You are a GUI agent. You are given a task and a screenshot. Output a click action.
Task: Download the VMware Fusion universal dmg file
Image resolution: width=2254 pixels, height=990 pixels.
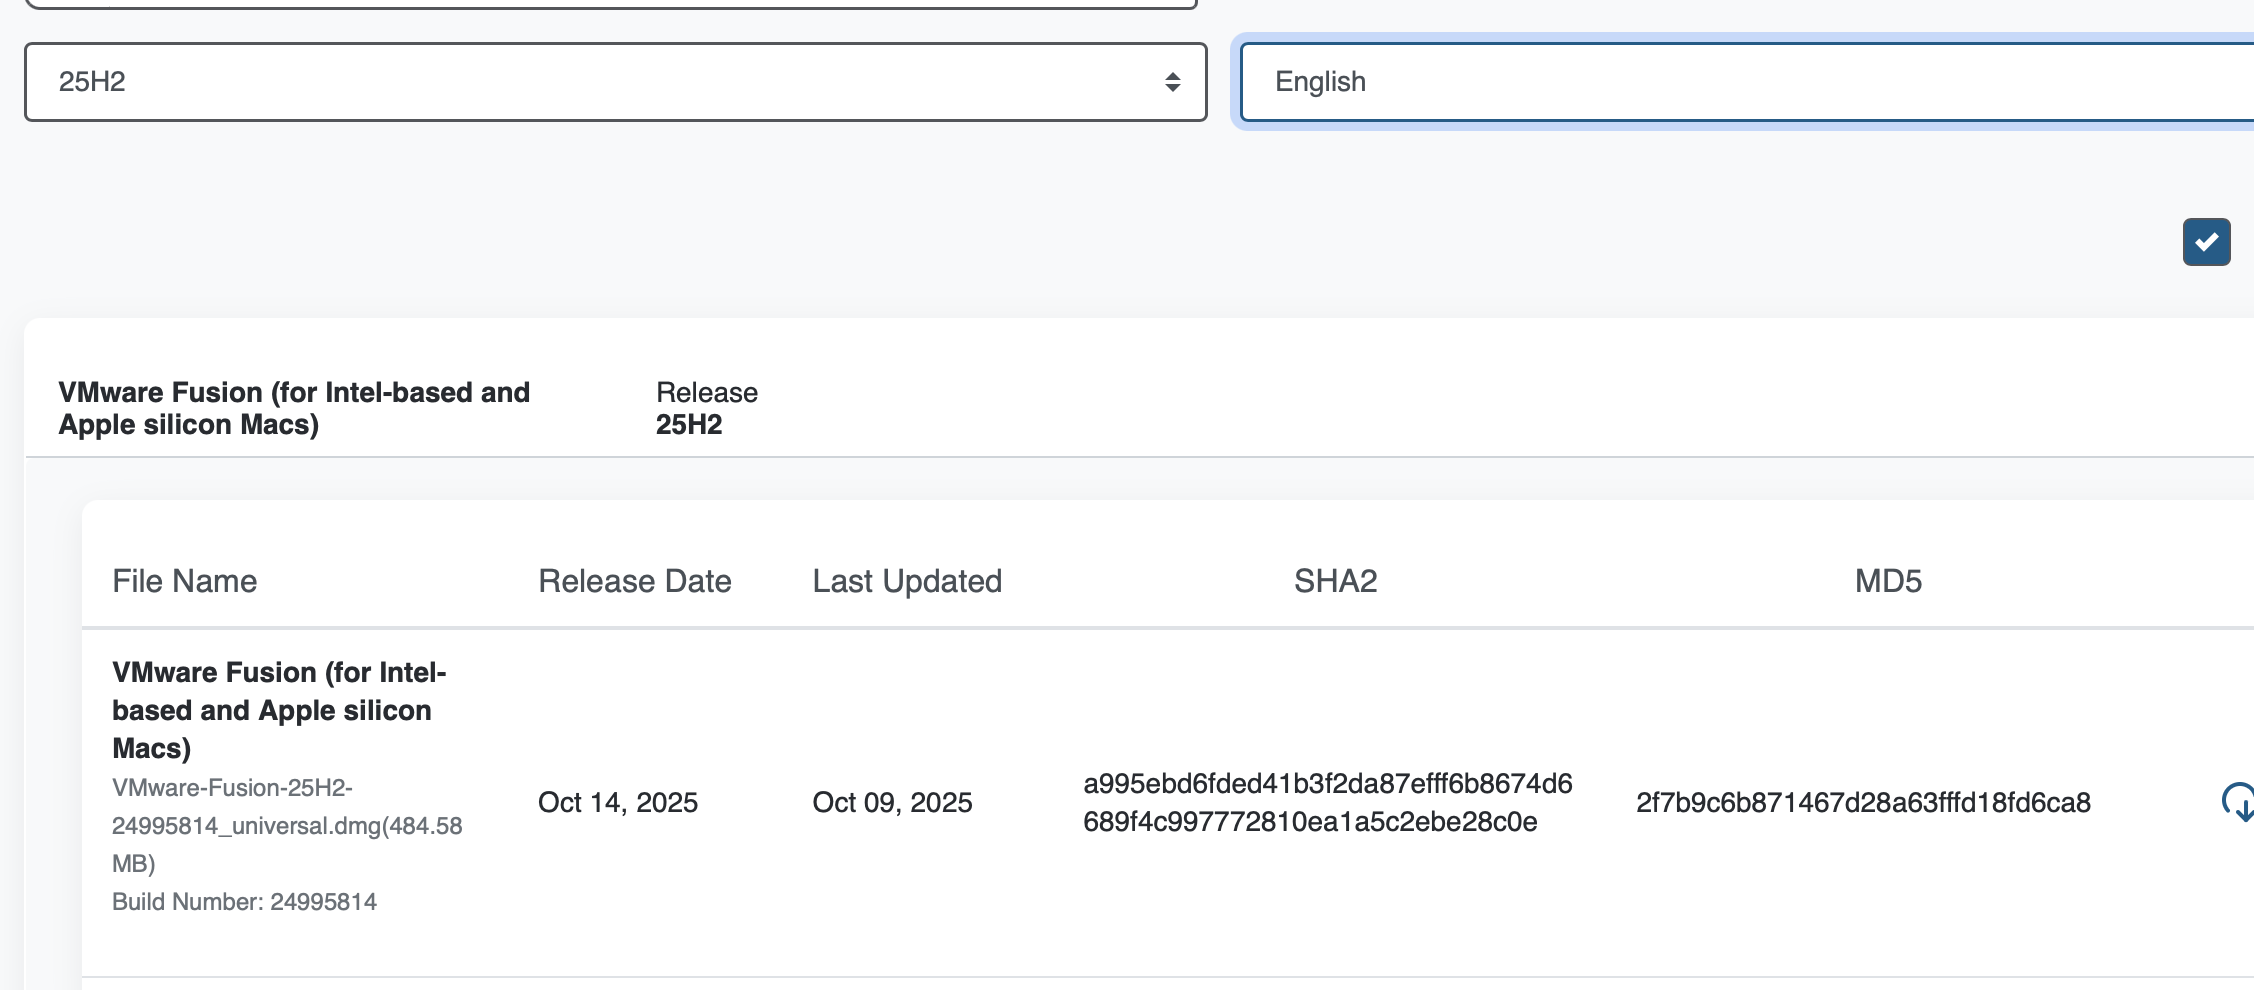[x=2238, y=802]
